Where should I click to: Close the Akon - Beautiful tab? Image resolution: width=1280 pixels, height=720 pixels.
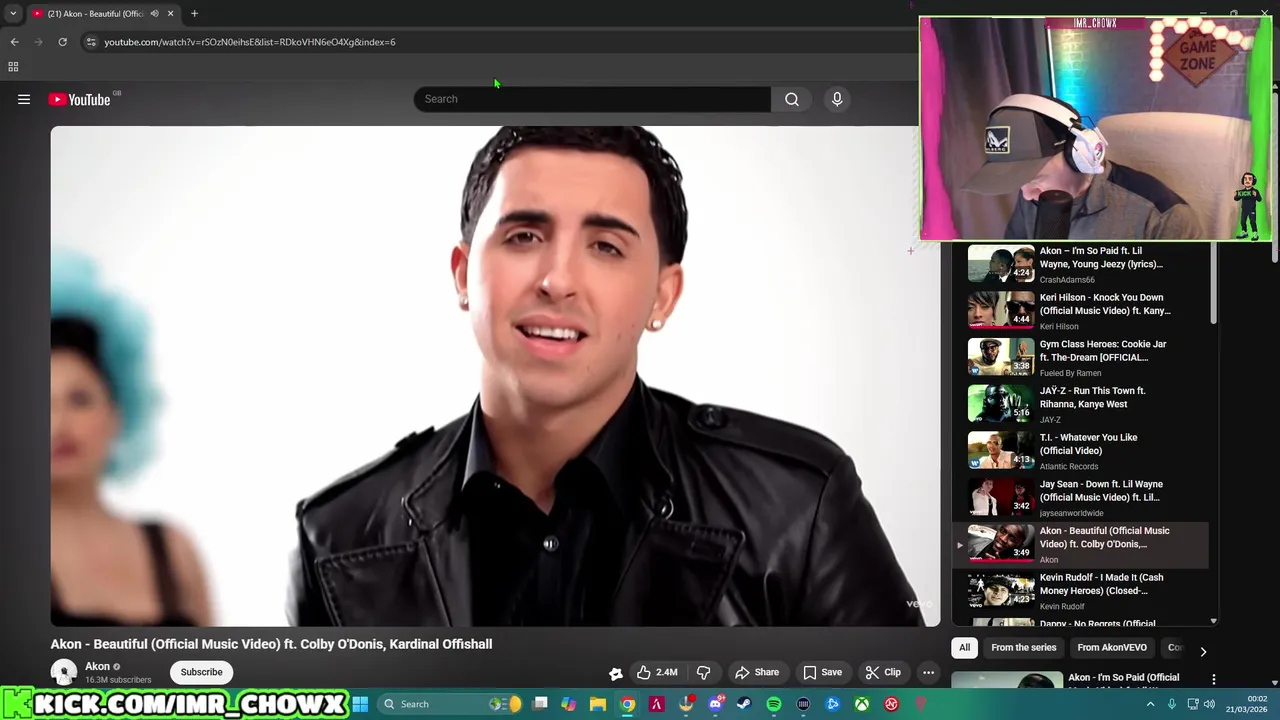click(170, 14)
